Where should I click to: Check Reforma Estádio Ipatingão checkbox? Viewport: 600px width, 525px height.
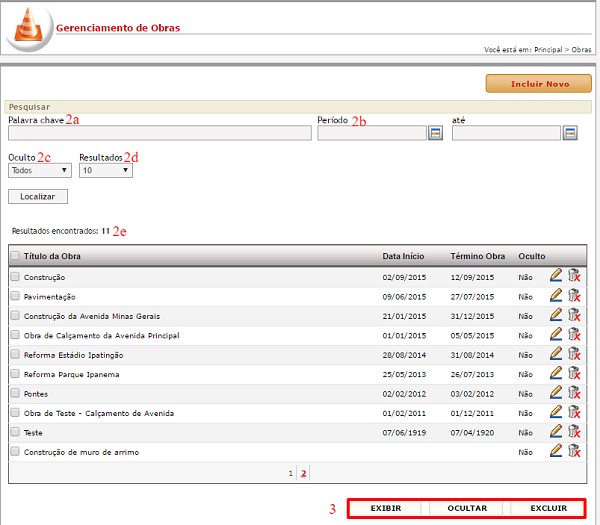point(15,354)
